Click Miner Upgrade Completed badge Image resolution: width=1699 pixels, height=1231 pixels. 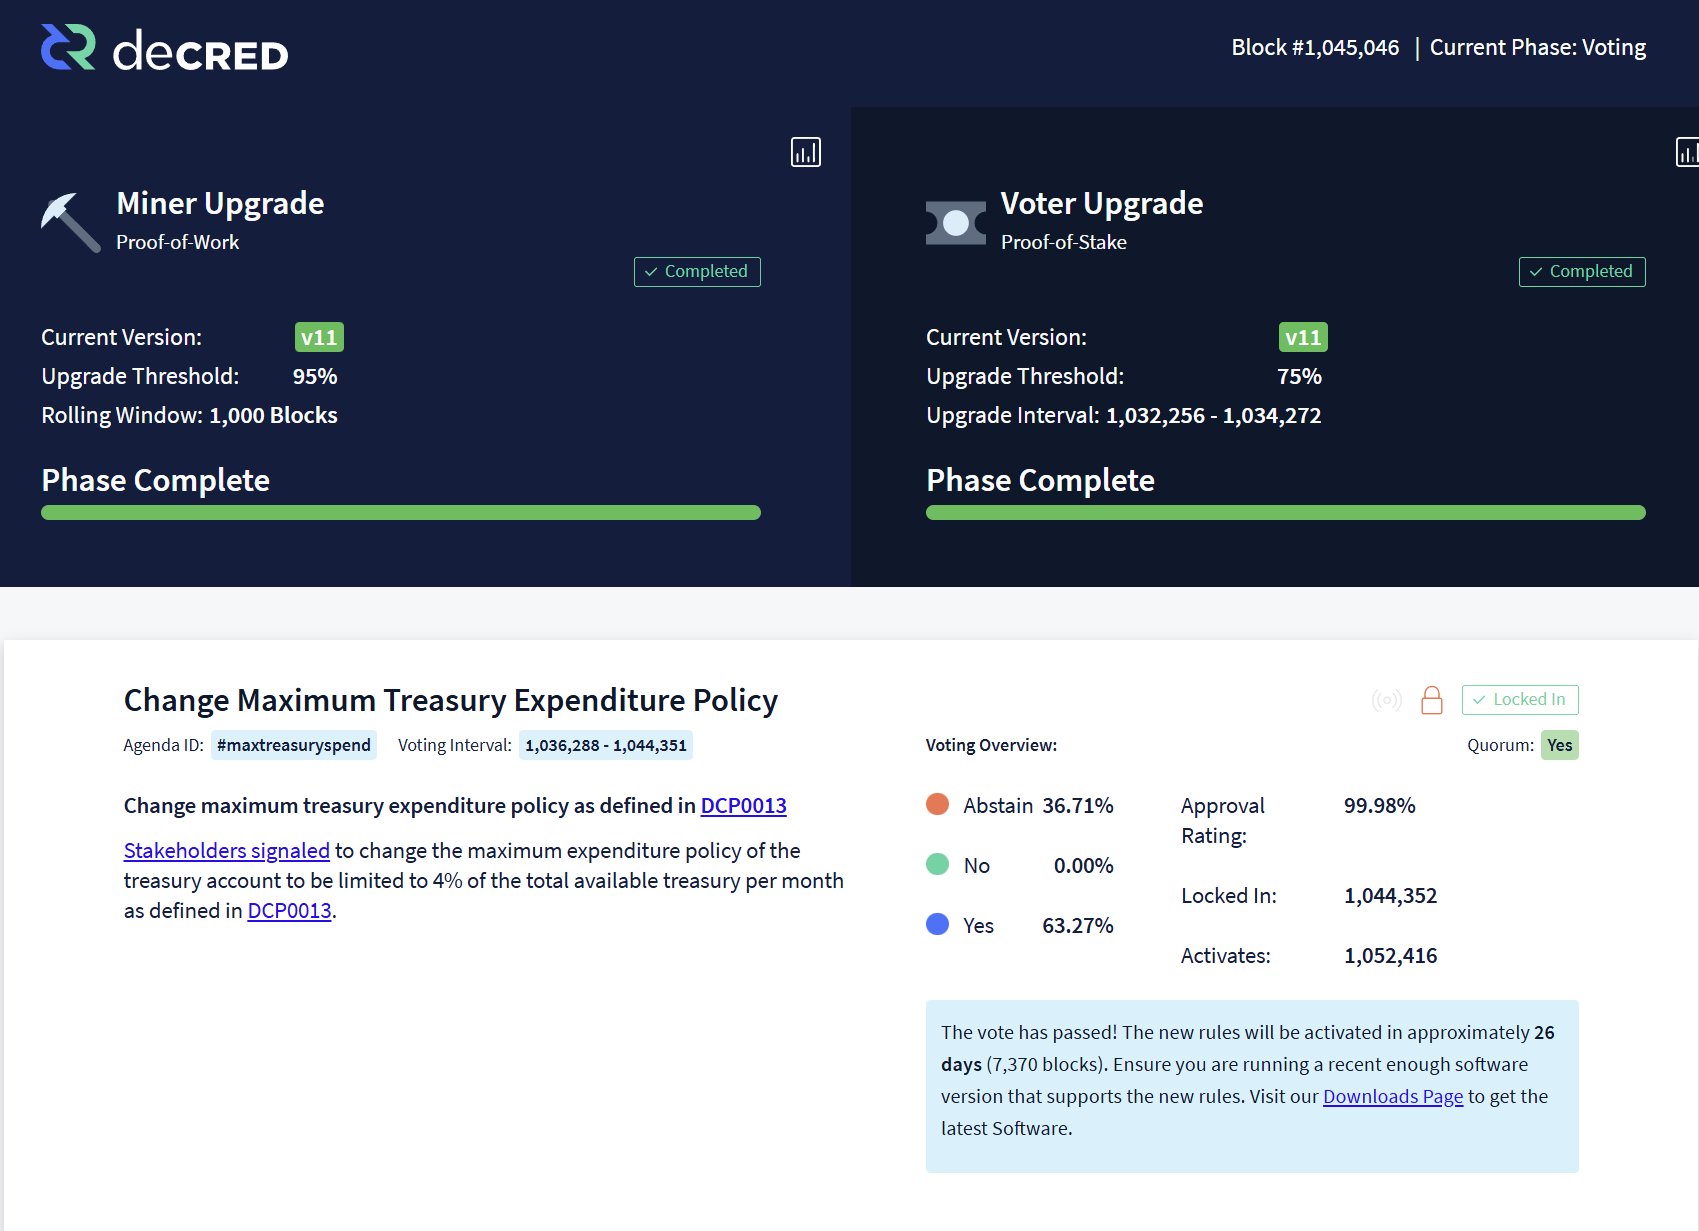[697, 272]
